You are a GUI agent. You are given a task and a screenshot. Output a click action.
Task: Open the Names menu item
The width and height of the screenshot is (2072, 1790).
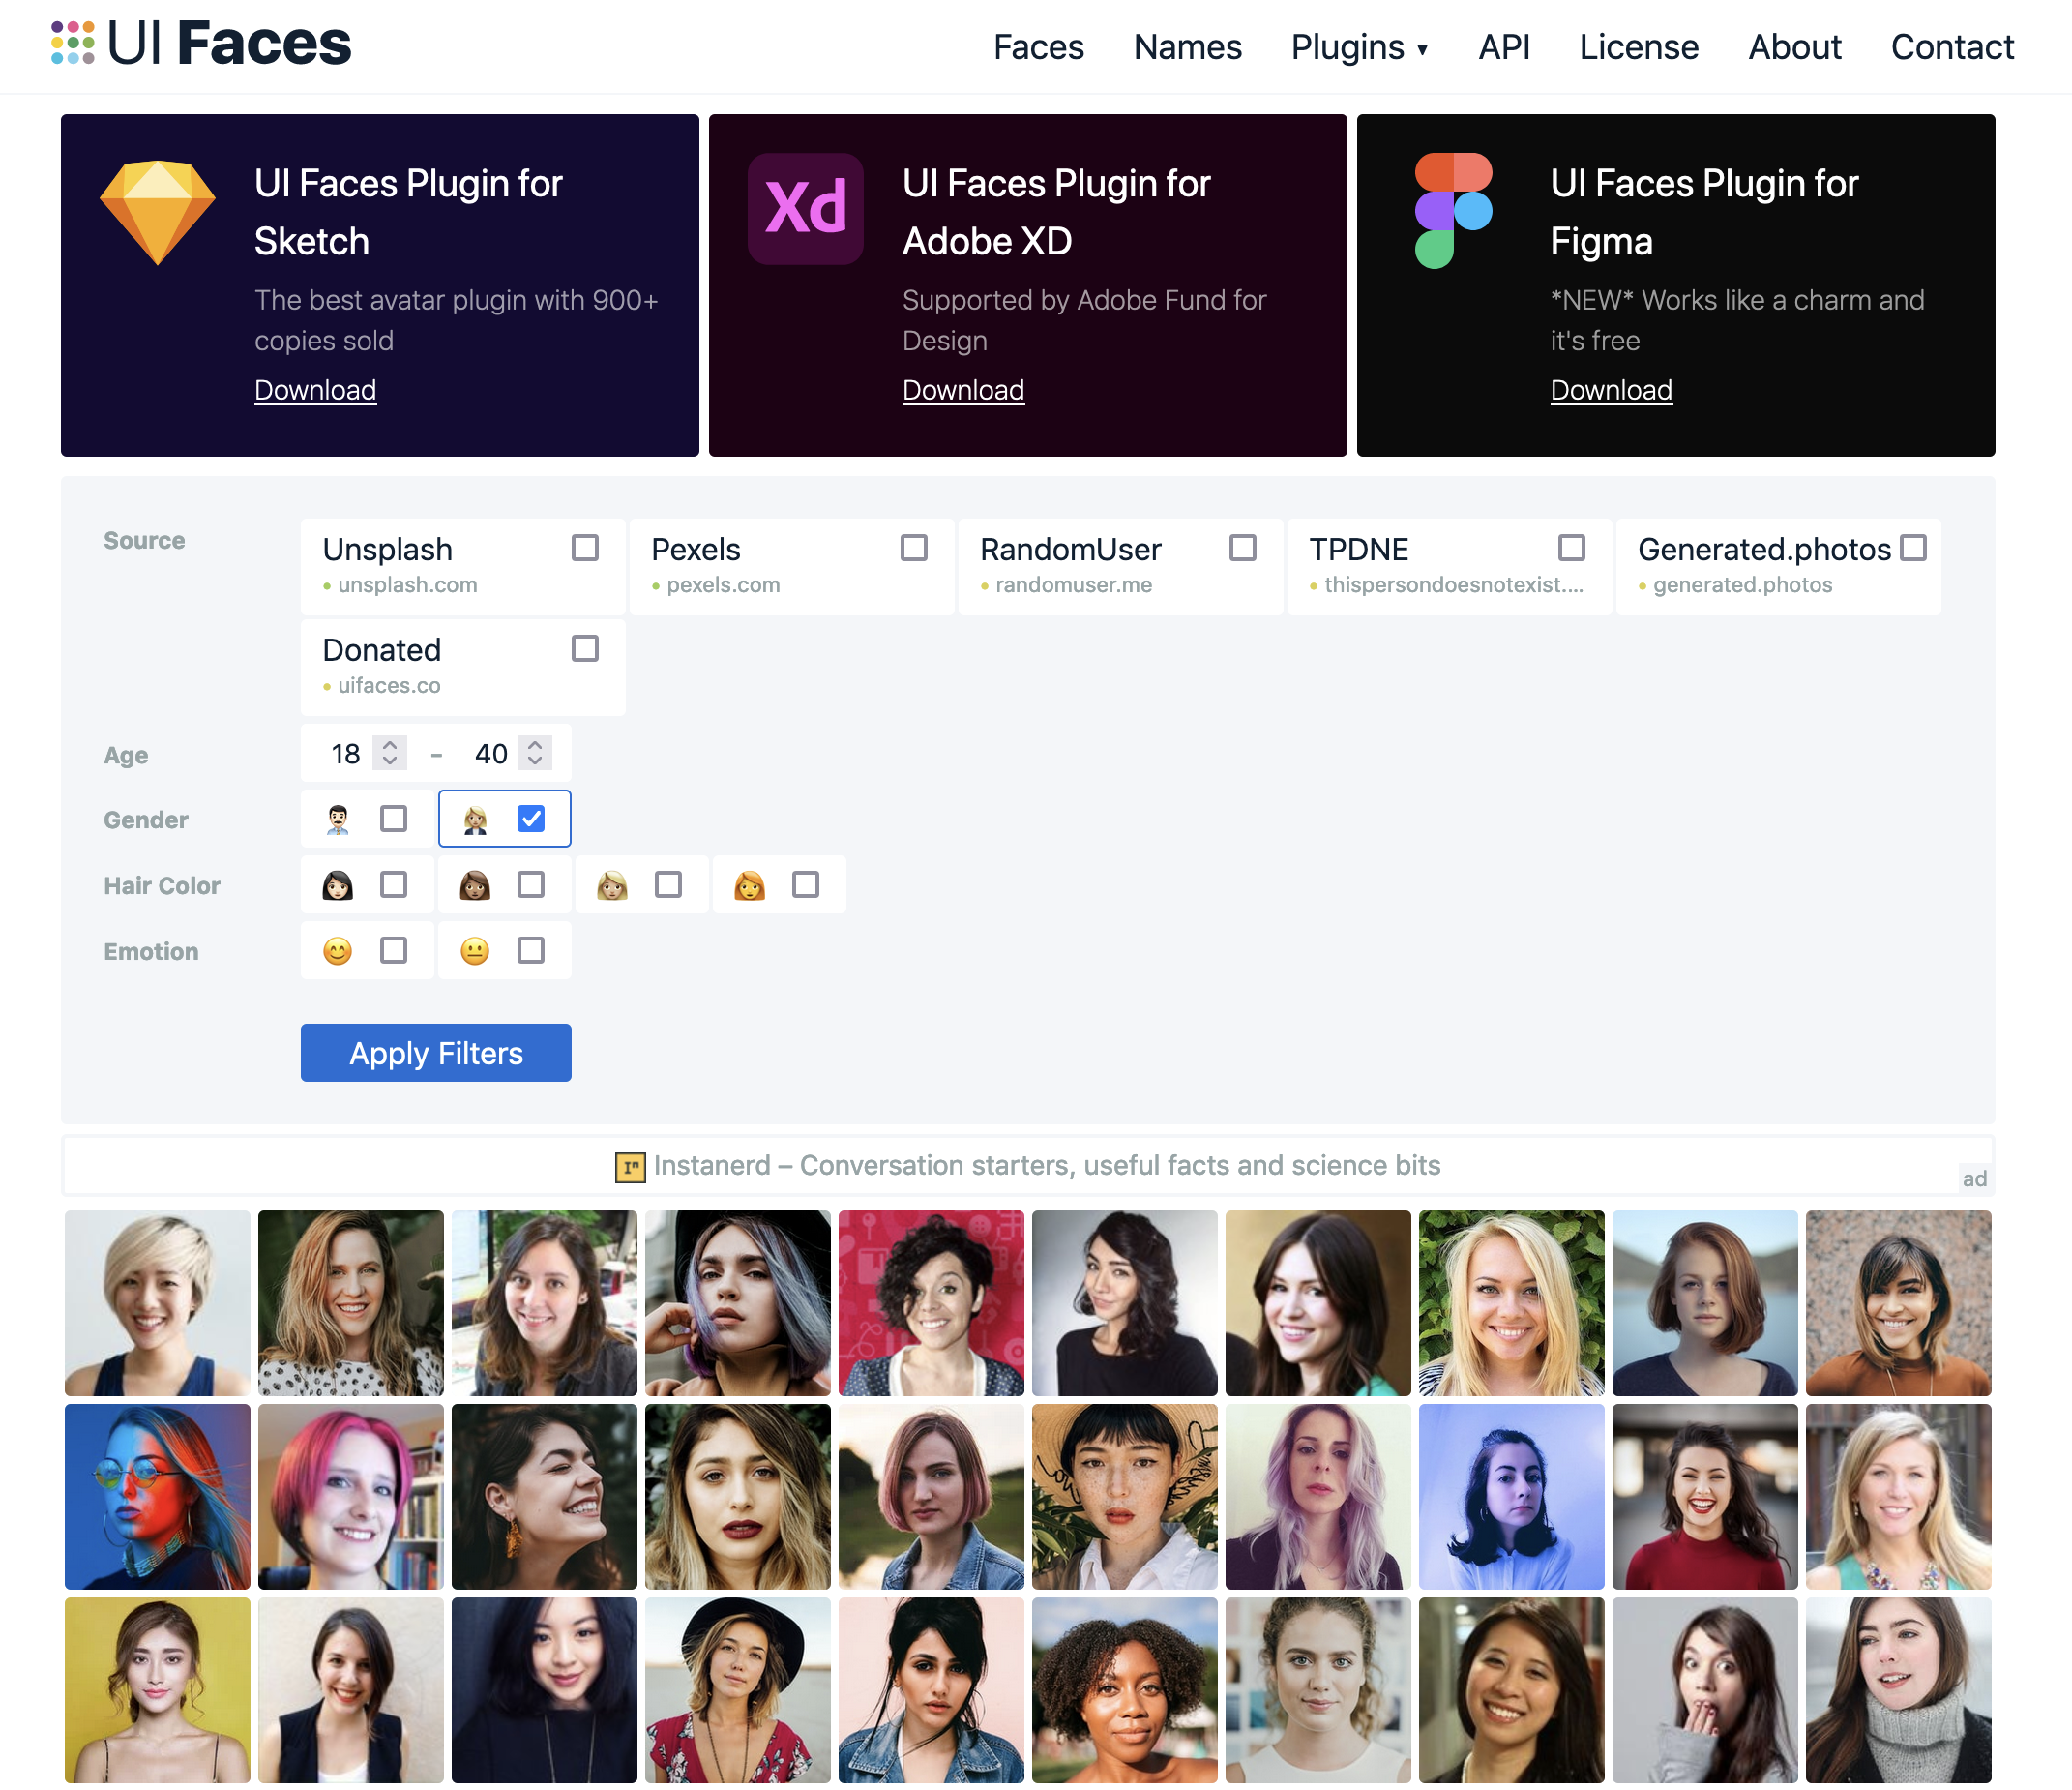1187,47
